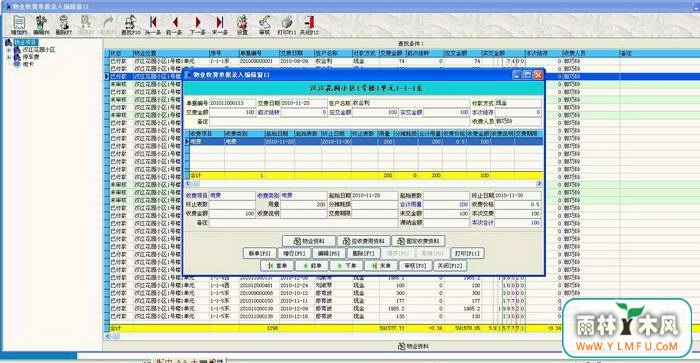Image resolution: width=700 pixels, height=363 pixels.
Task: Click the 增加 (Add) toolbar icon
Action: pos(19,25)
